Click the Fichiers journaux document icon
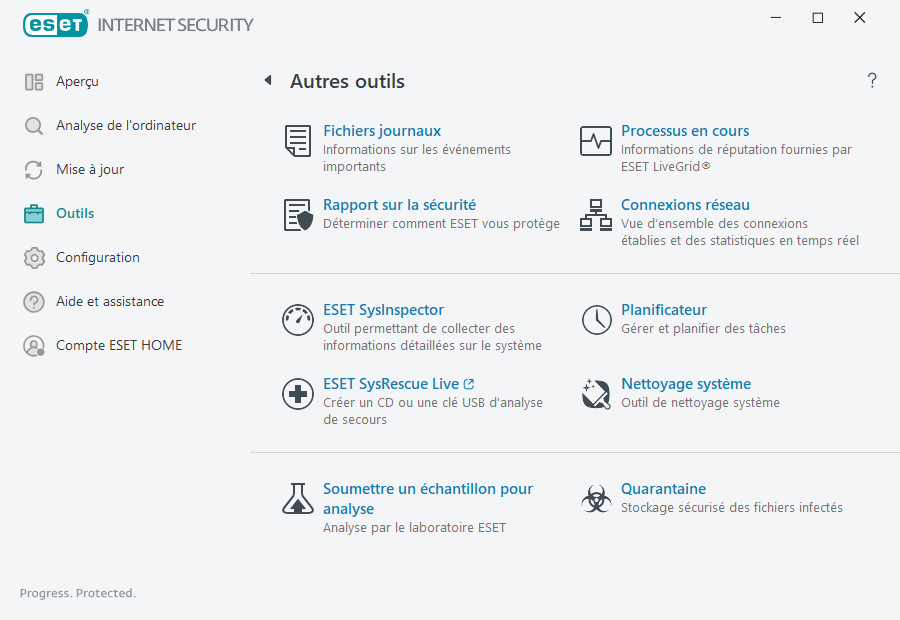 298,141
